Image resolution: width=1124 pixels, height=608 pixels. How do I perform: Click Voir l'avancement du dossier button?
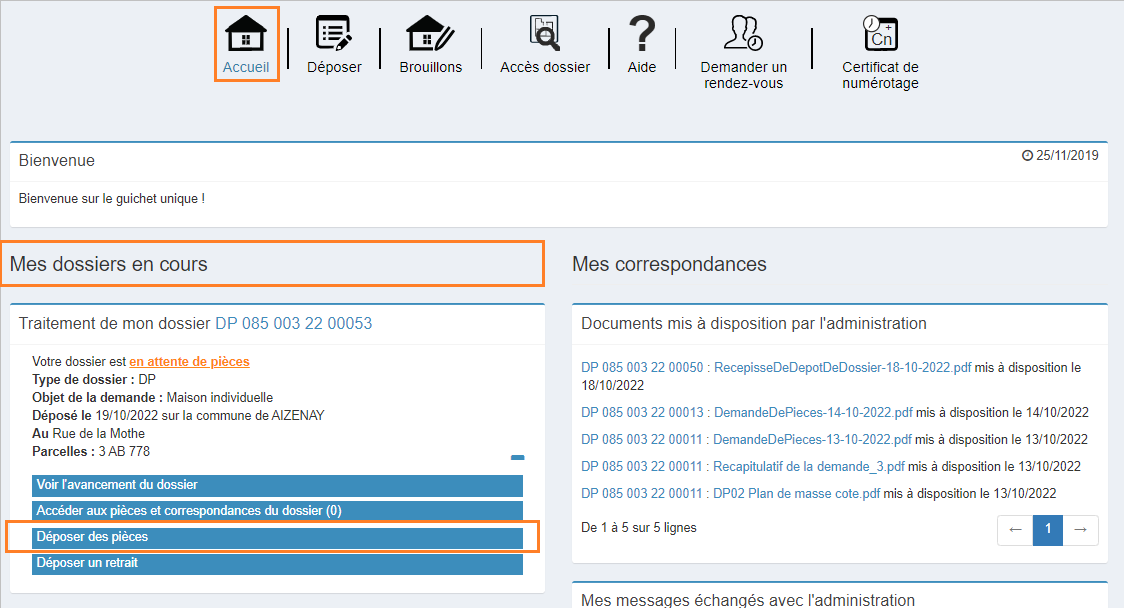(x=277, y=485)
